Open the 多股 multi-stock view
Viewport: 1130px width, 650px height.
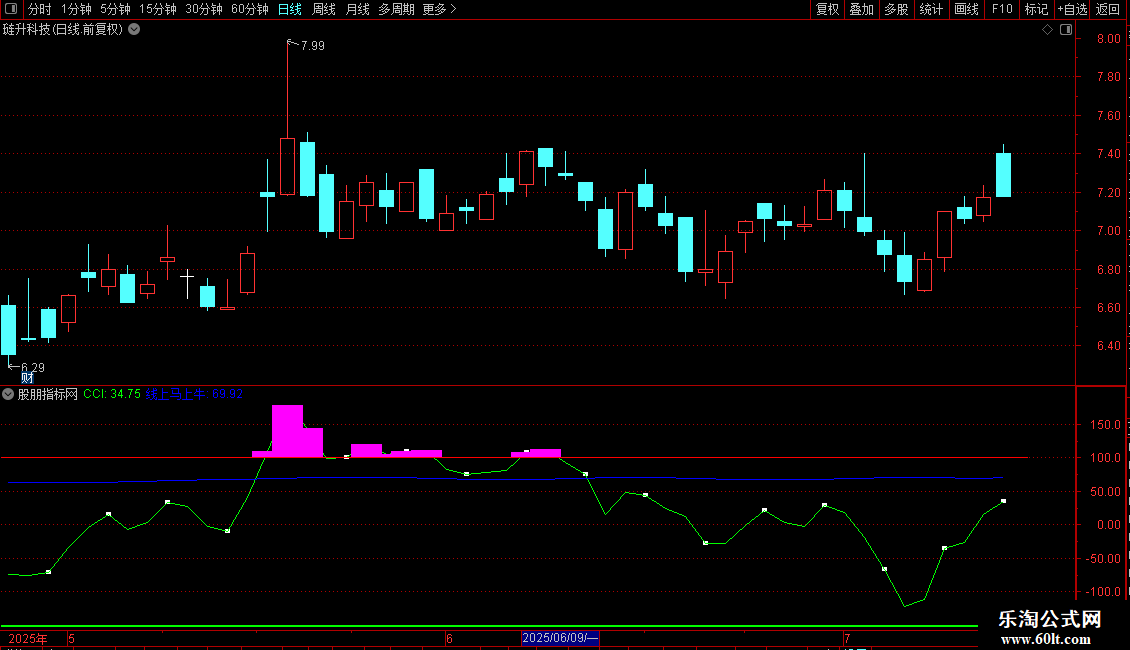896,9
